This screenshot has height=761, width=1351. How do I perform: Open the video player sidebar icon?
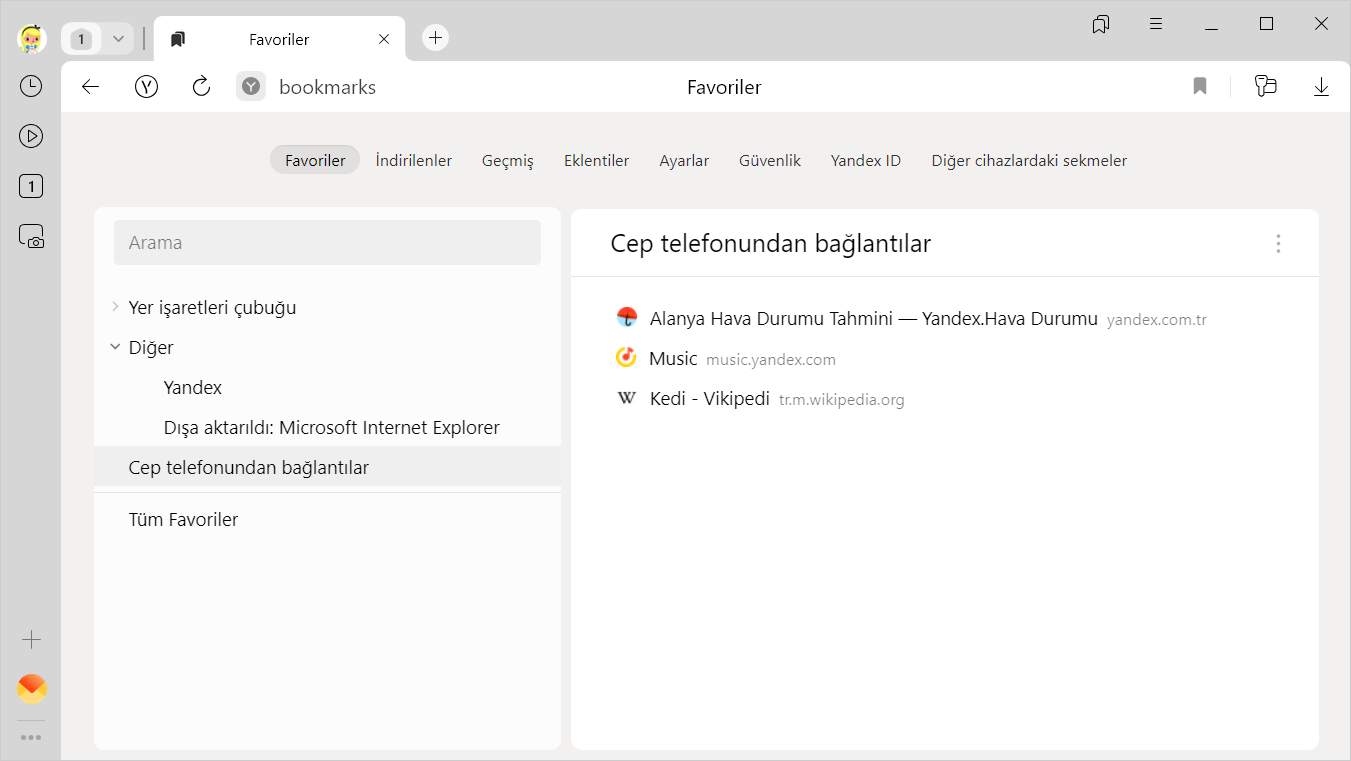[31, 136]
